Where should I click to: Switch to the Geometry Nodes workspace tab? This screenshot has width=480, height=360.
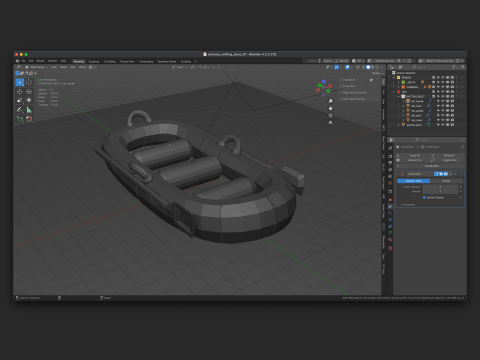[167, 61]
